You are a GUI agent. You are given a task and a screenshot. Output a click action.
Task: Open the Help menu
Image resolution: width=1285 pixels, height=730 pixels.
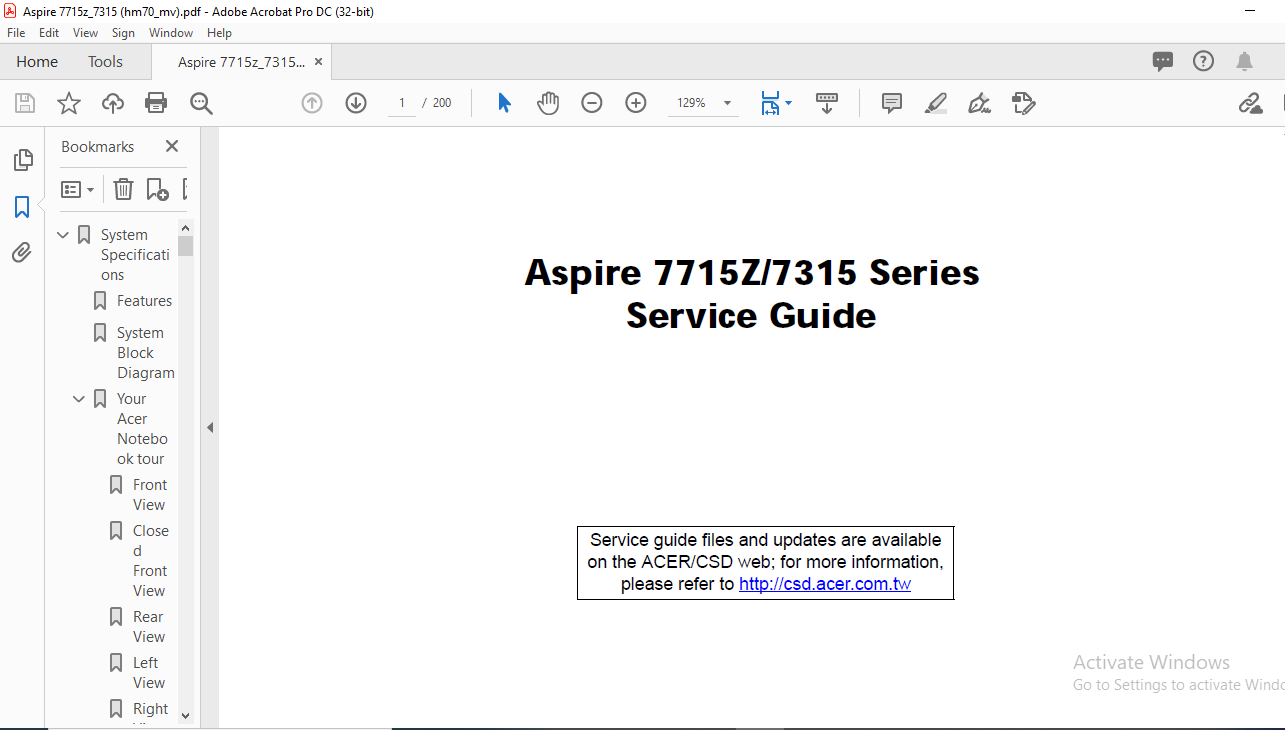(219, 33)
